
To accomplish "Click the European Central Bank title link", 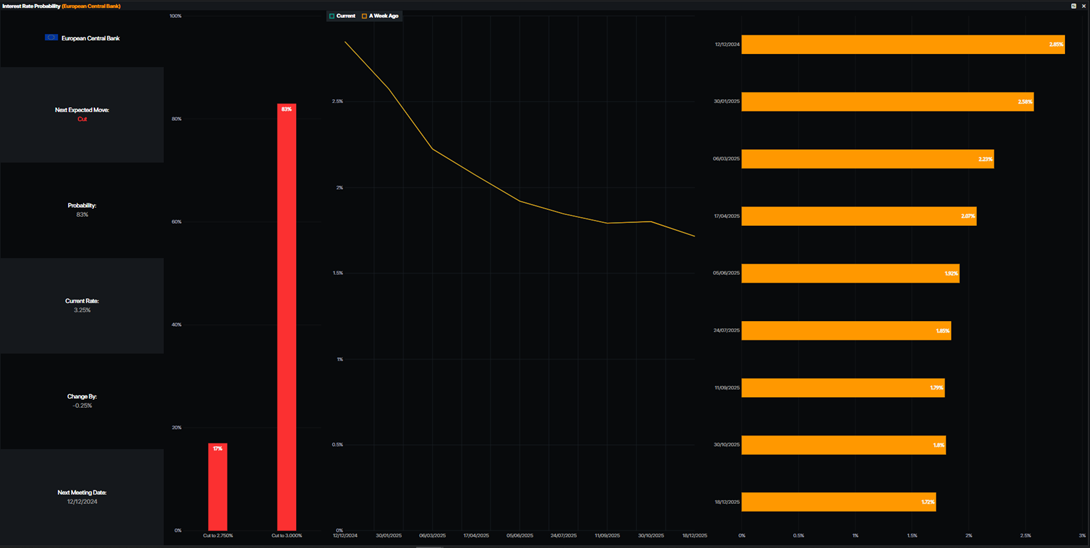I will (x=91, y=6).
